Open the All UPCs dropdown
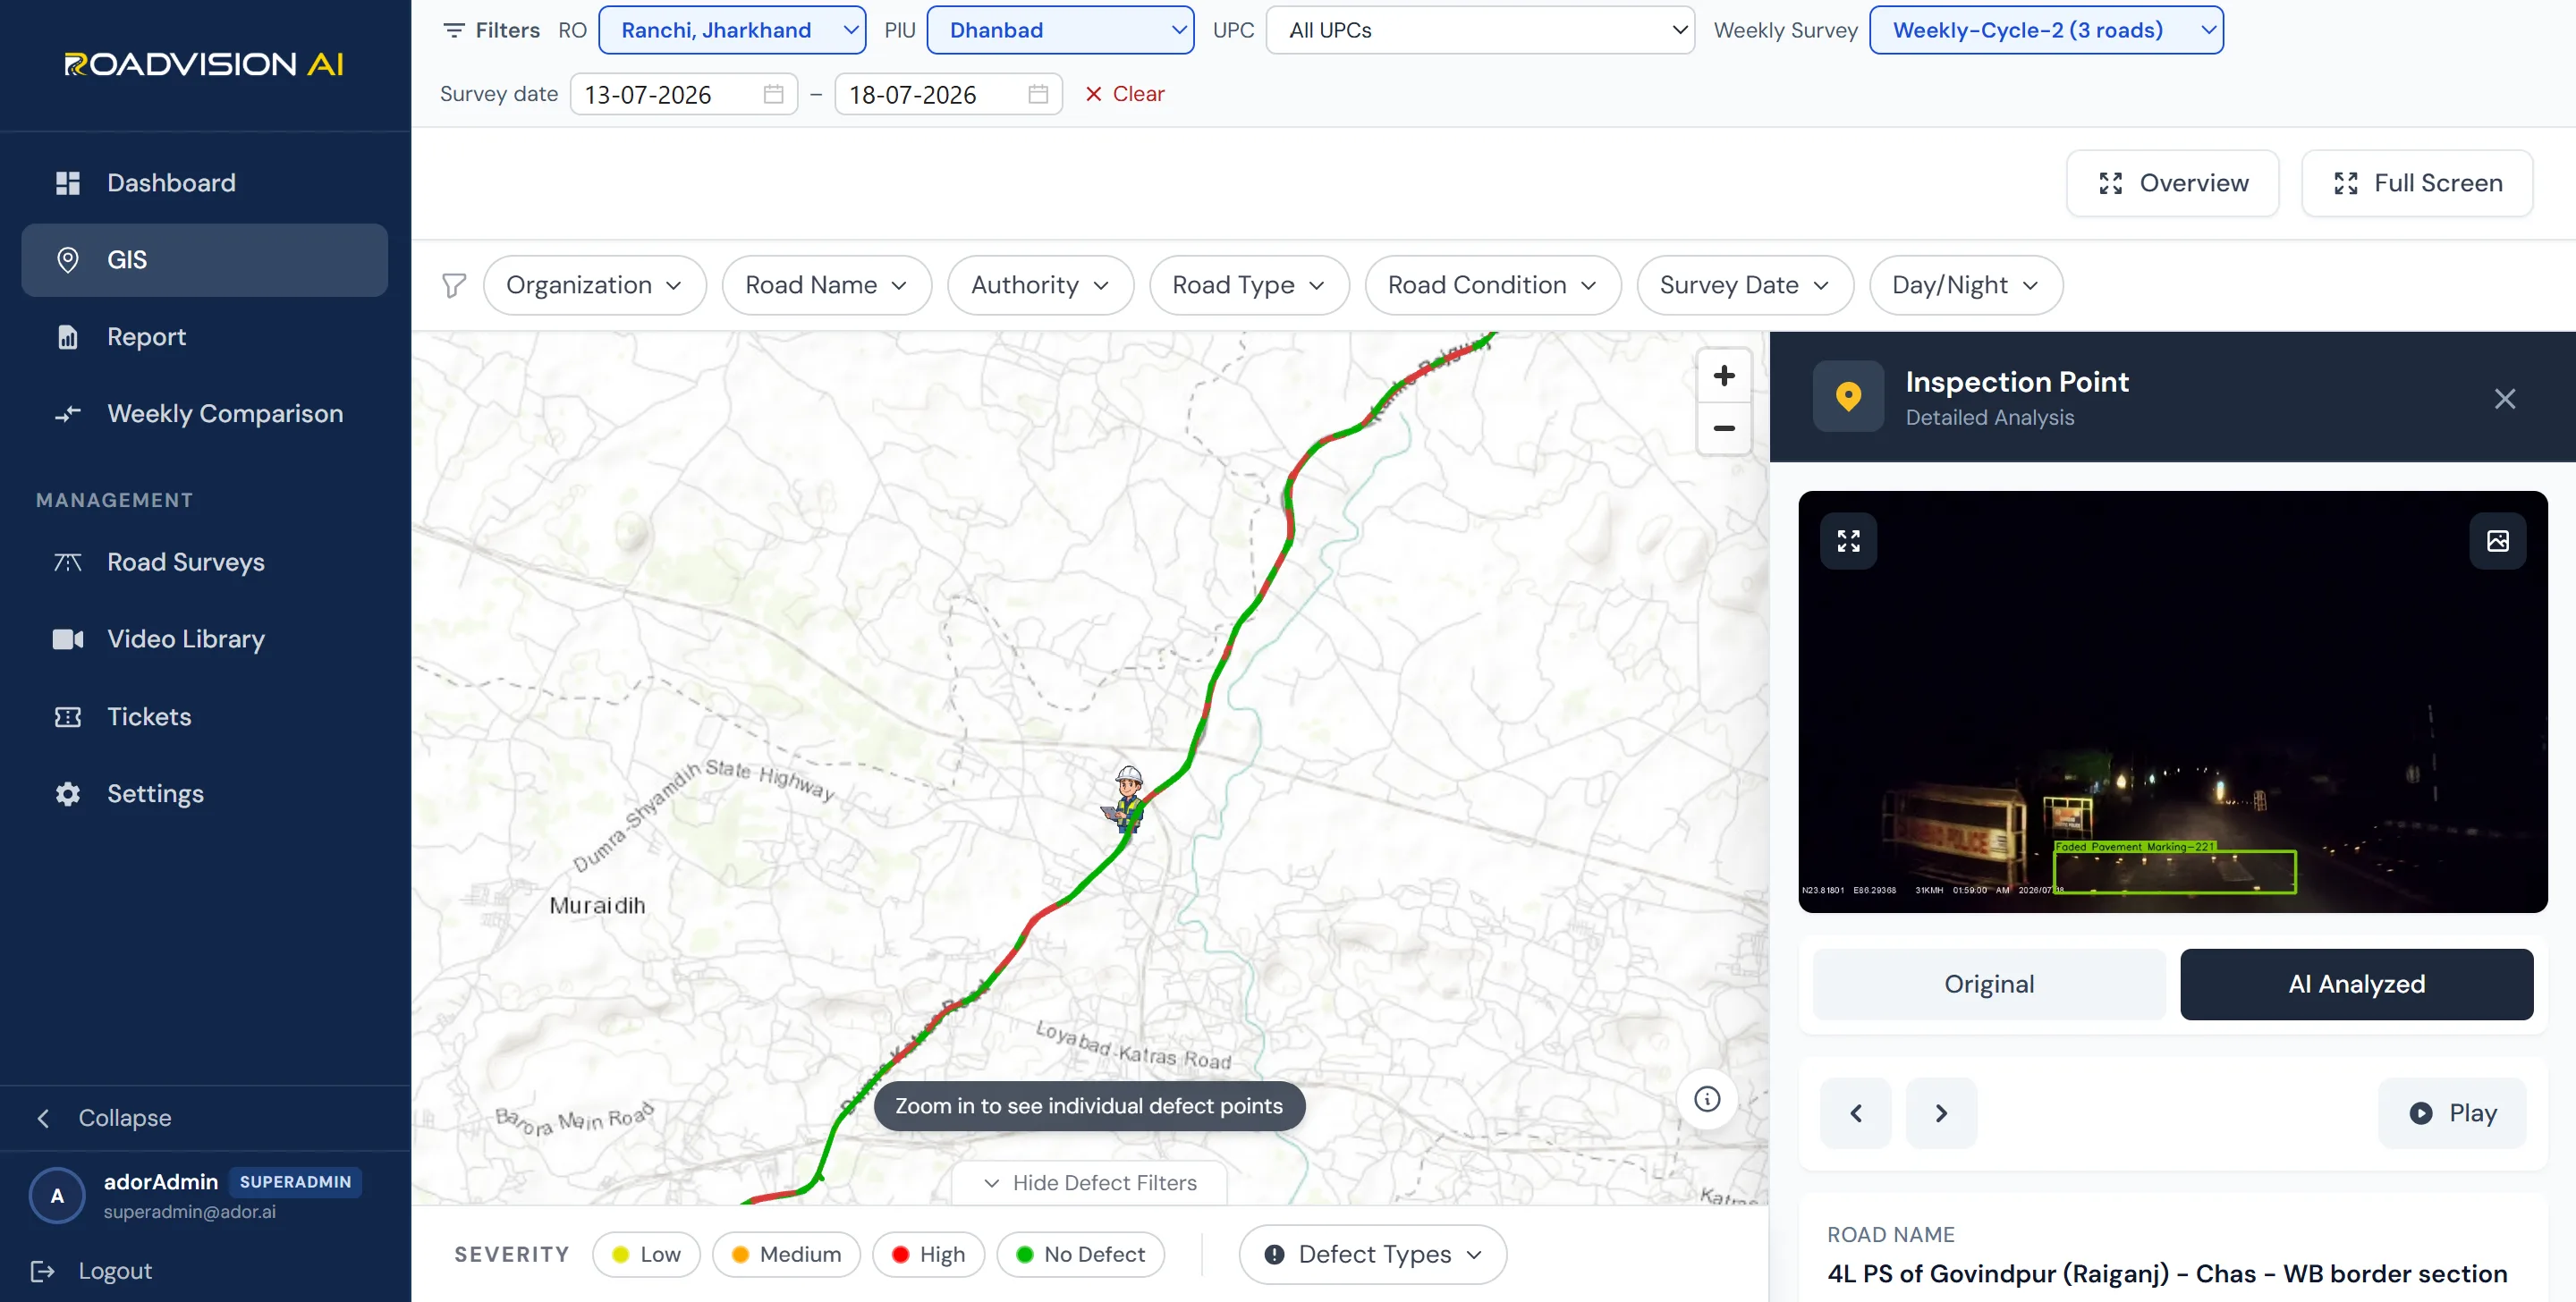 click(x=1480, y=30)
